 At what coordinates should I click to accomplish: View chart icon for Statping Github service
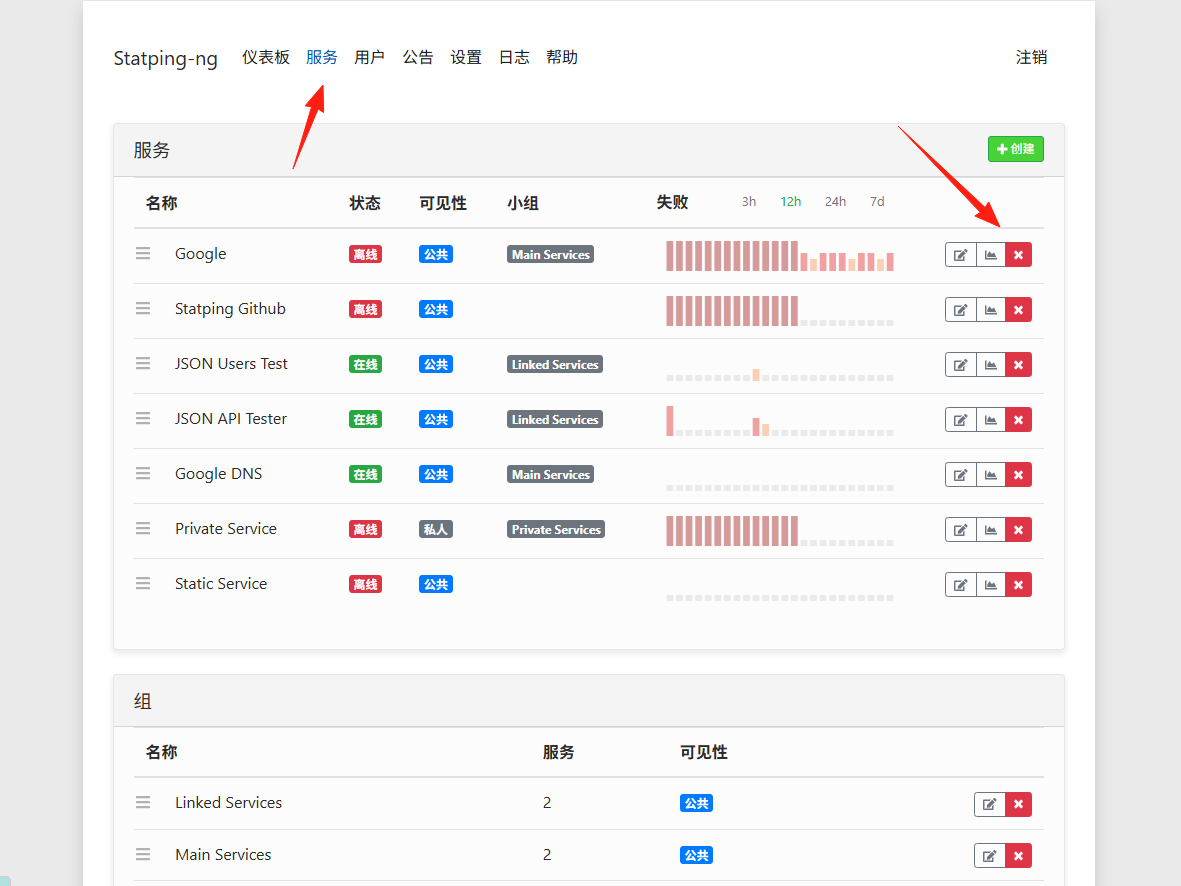point(990,310)
